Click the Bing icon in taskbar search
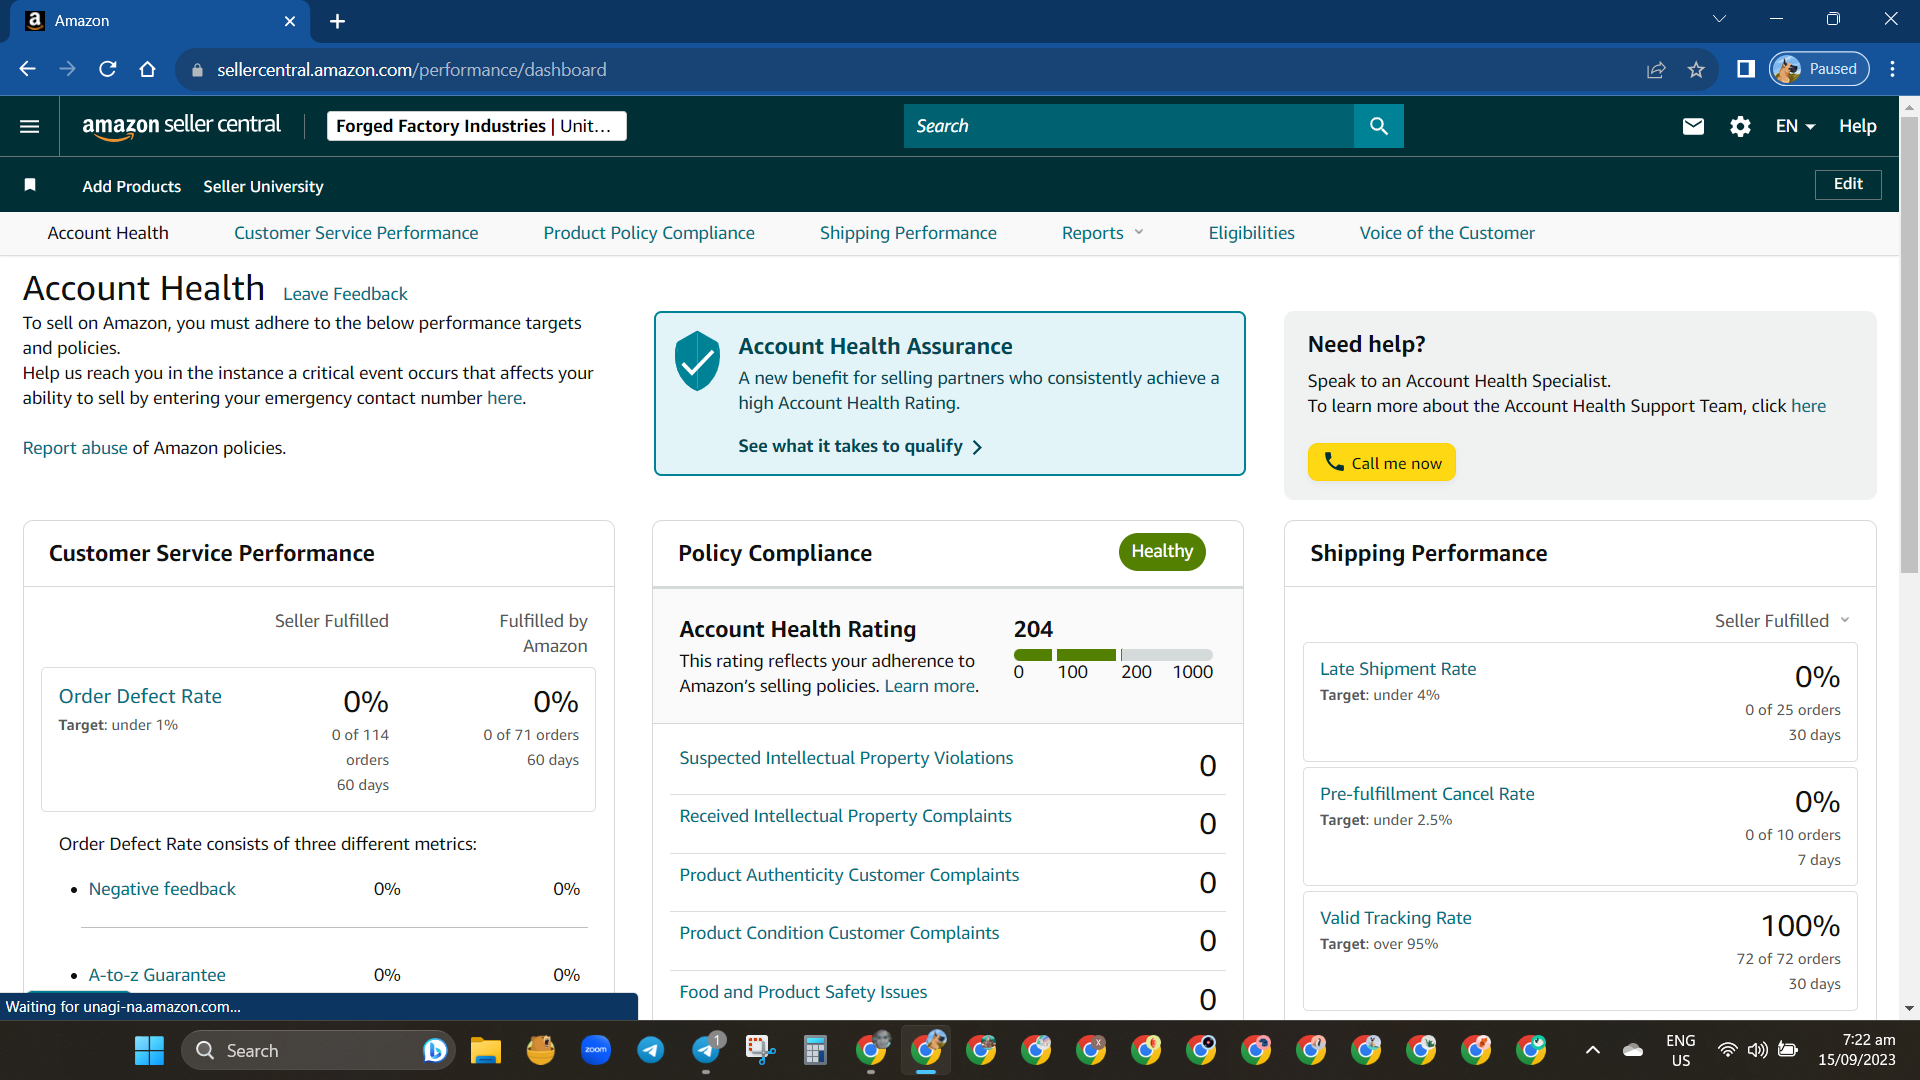This screenshot has height=1080, width=1920. pyautogui.click(x=435, y=1050)
